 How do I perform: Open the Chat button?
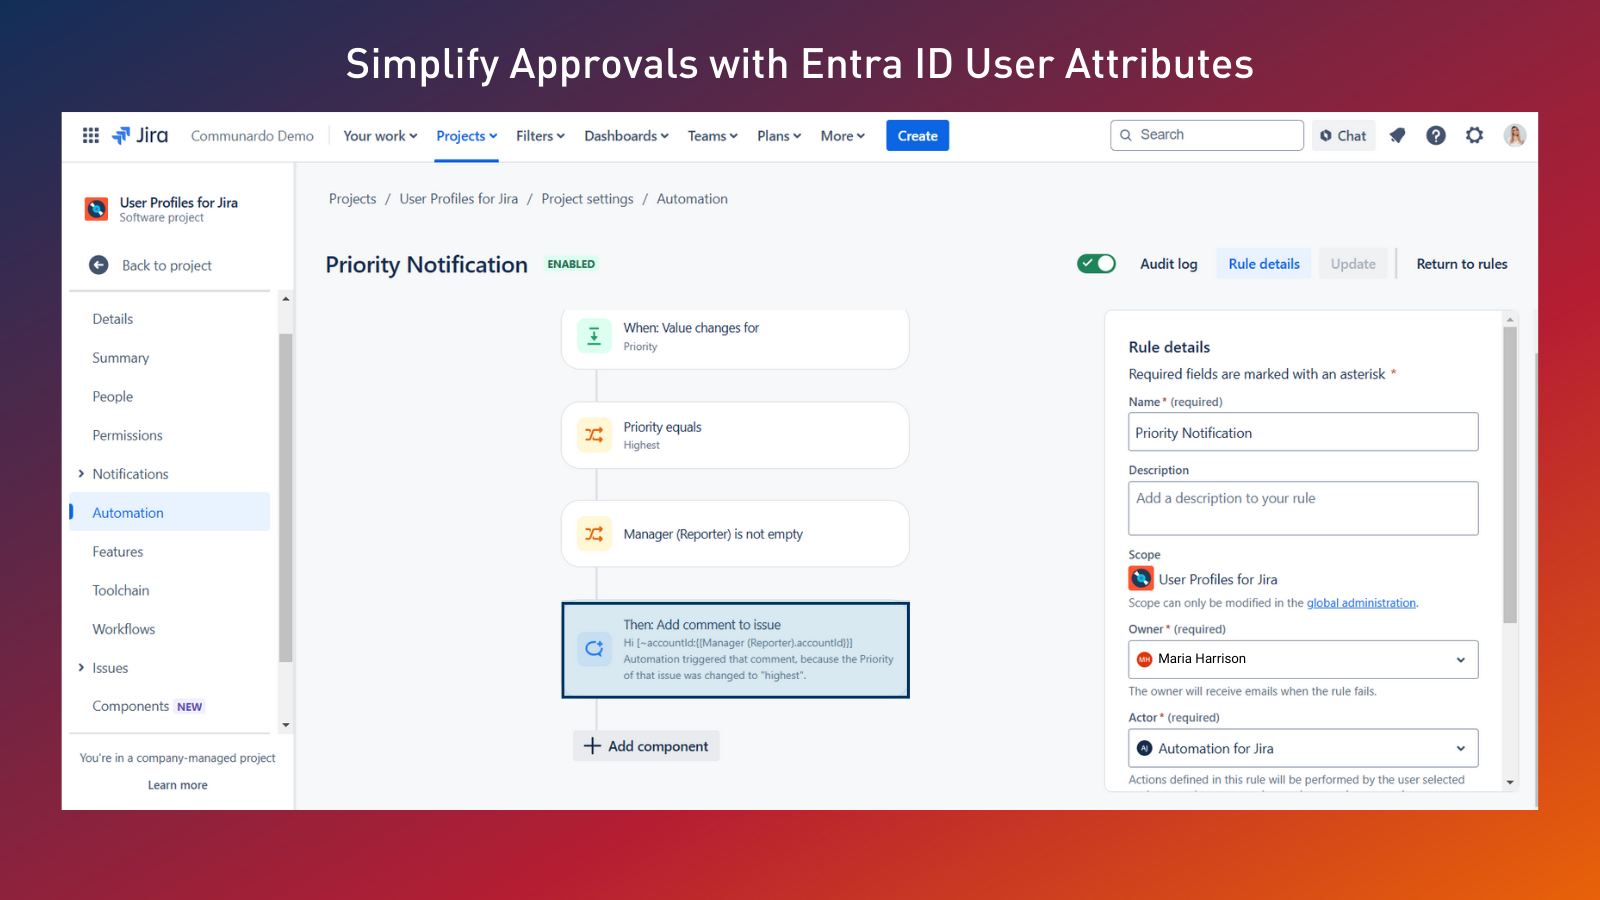point(1343,136)
